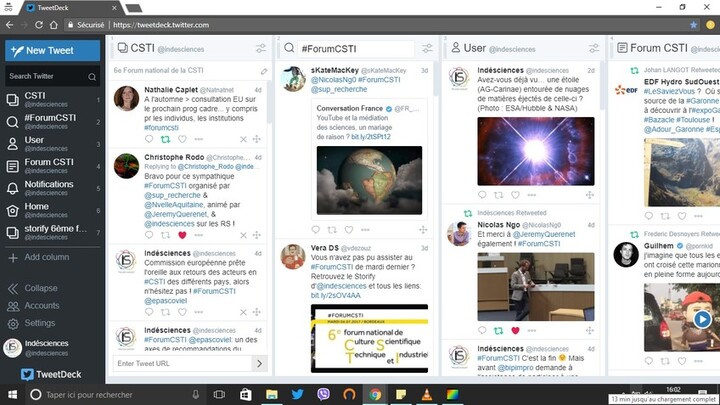Open sKateMacKey's avatar profile
This screenshot has width=720, height=405.
[x=293, y=79]
